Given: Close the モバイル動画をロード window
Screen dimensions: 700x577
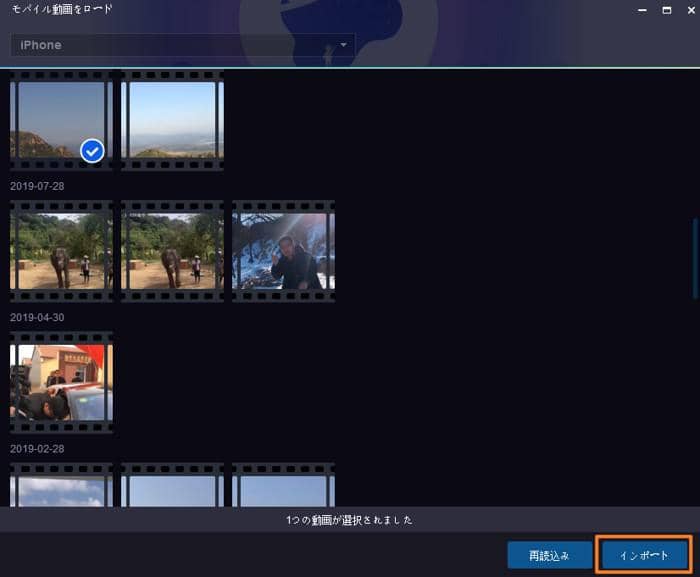Looking at the screenshot, I should point(691,10).
